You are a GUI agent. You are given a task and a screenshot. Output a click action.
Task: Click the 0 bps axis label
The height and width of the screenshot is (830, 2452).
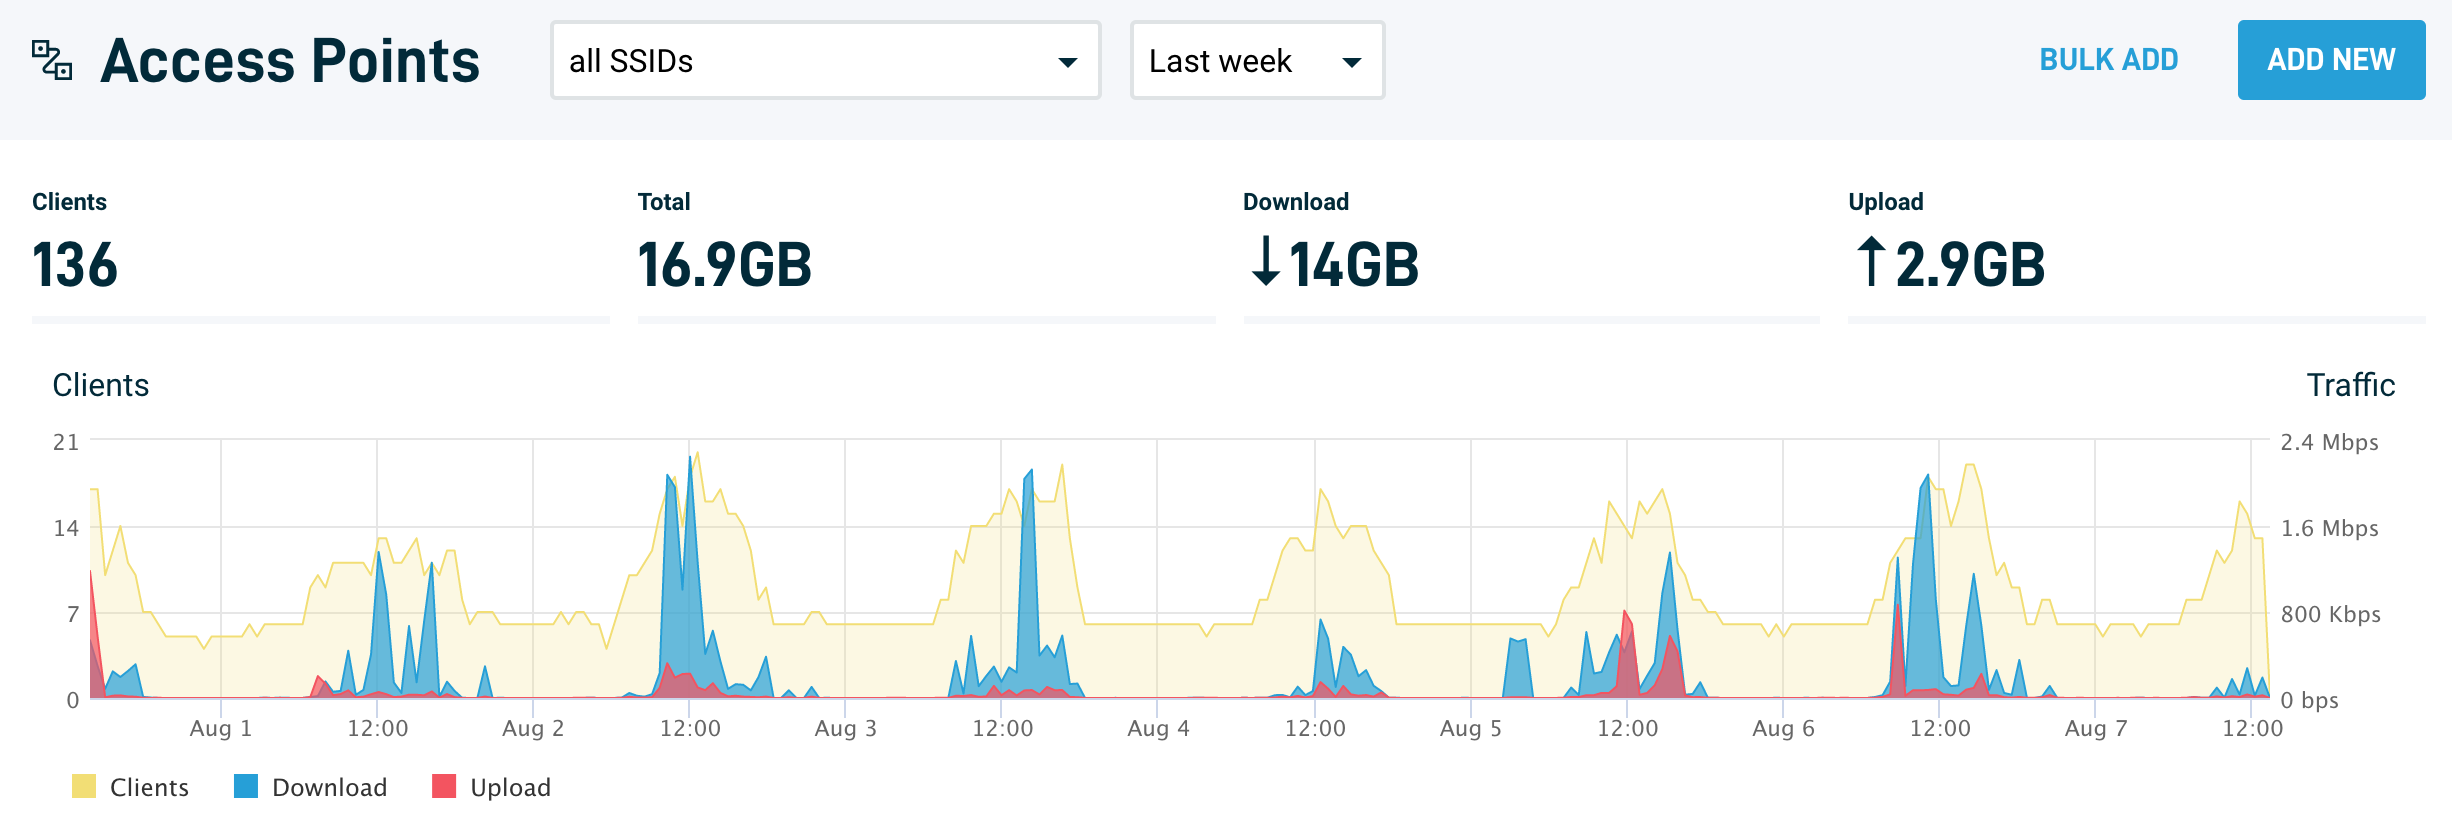2309,700
